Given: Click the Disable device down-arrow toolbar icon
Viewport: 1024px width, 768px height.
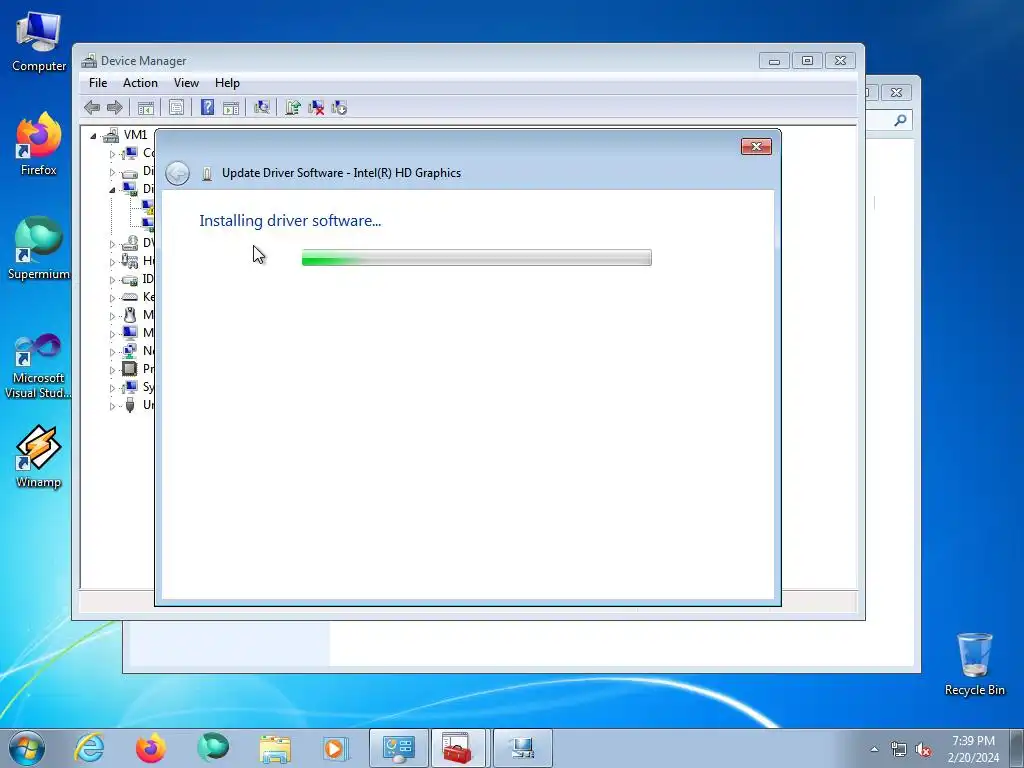Looking at the screenshot, I should click(x=339, y=108).
